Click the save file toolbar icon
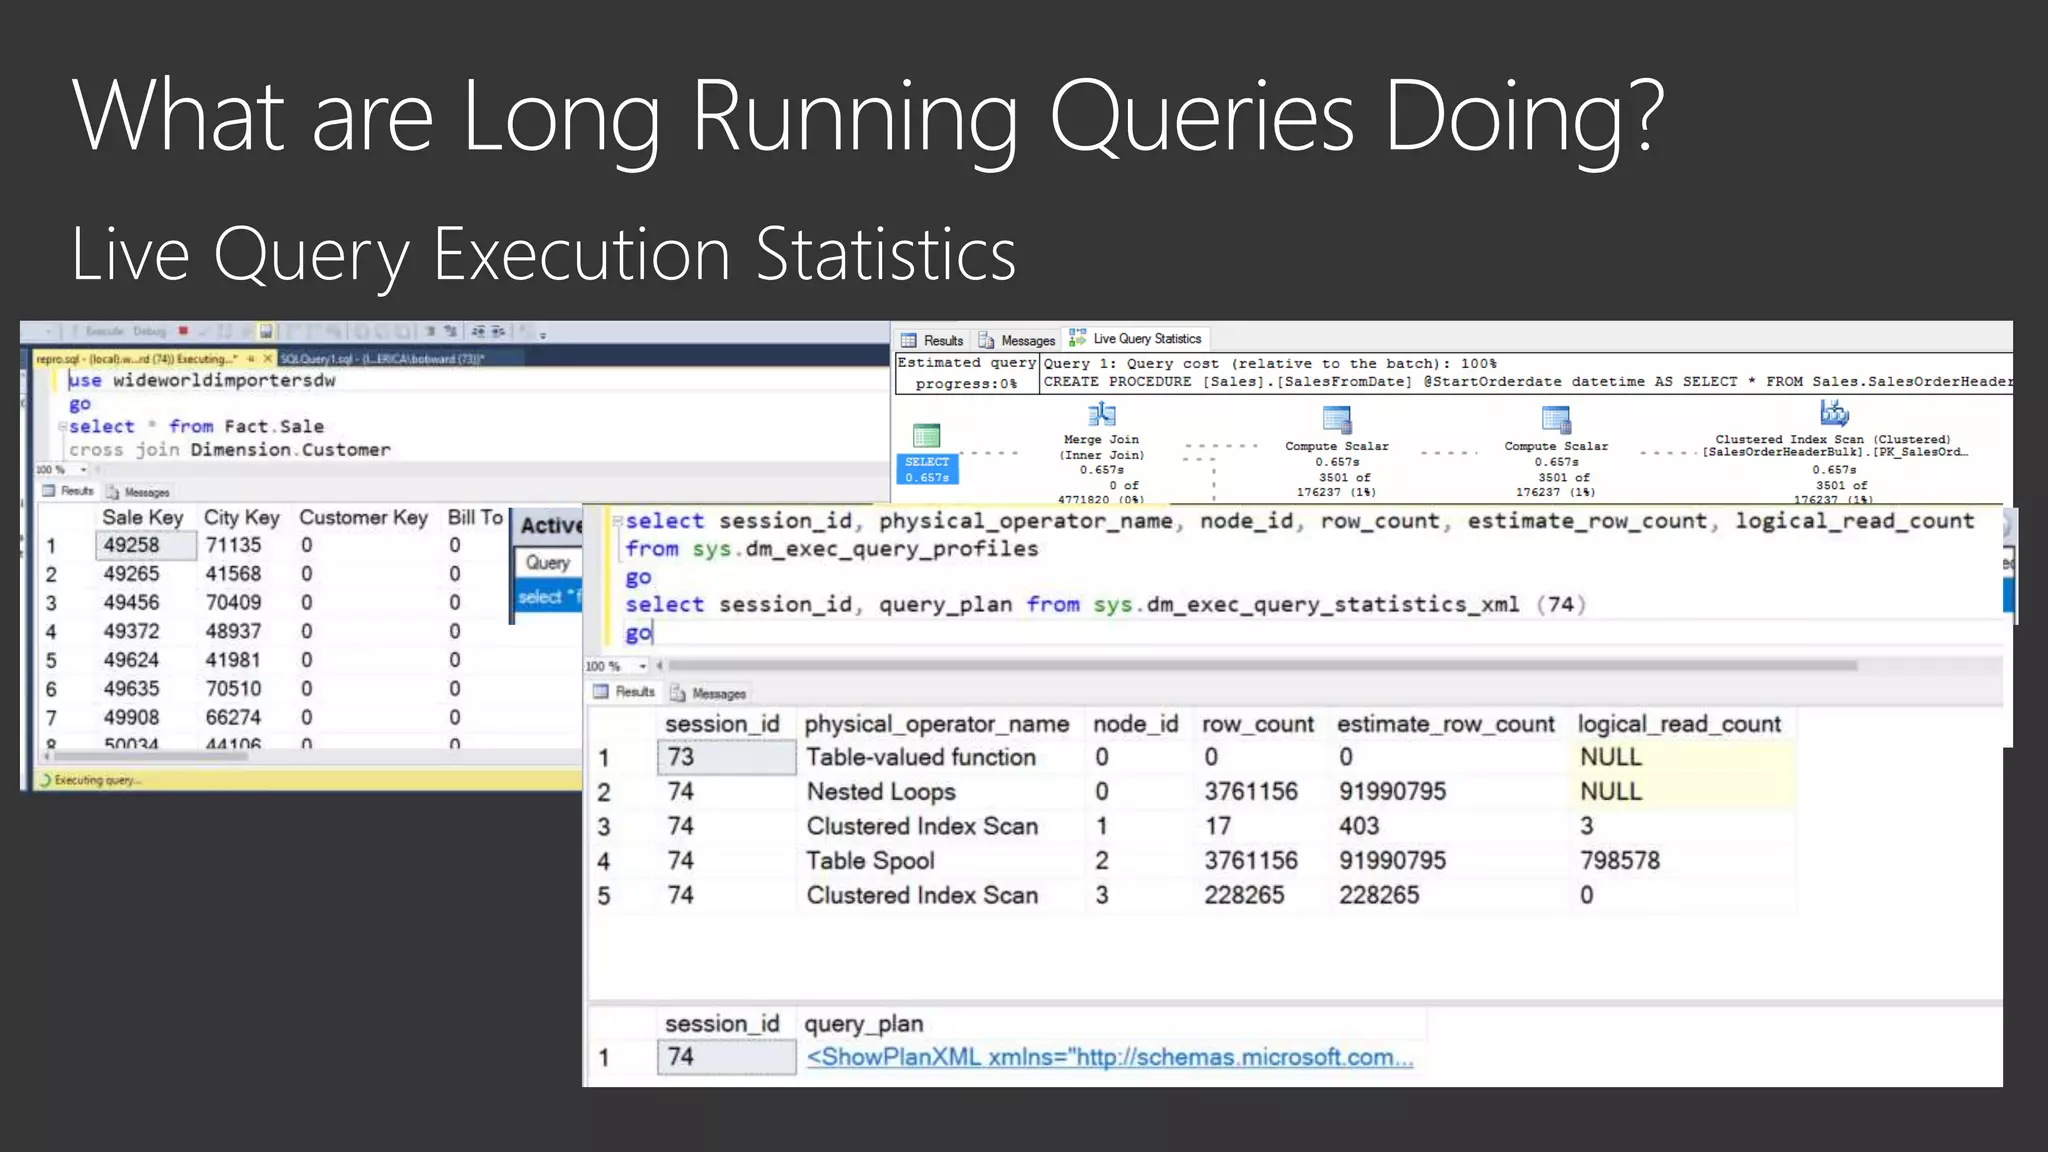The width and height of the screenshot is (2048, 1152). 266,331
